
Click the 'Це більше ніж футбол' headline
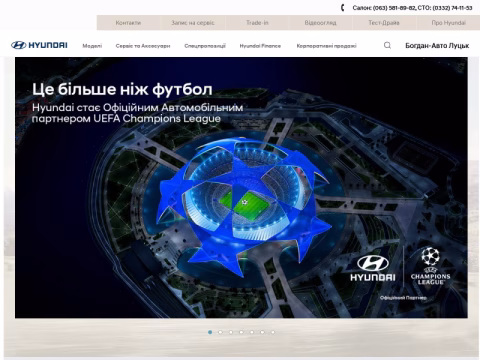(122, 89)
